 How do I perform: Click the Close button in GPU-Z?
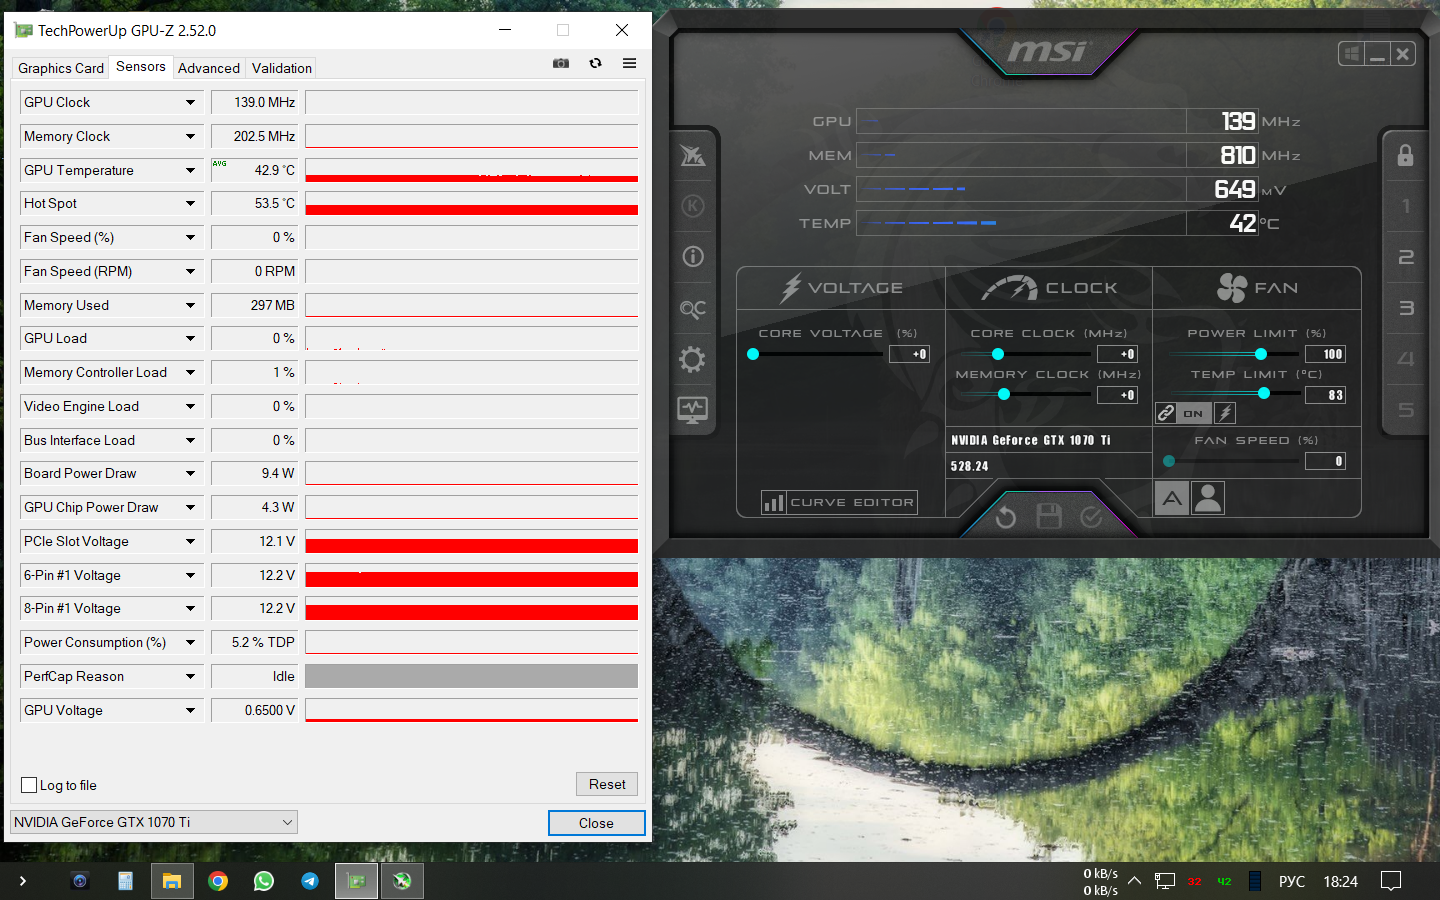click(x=596, y=823)
